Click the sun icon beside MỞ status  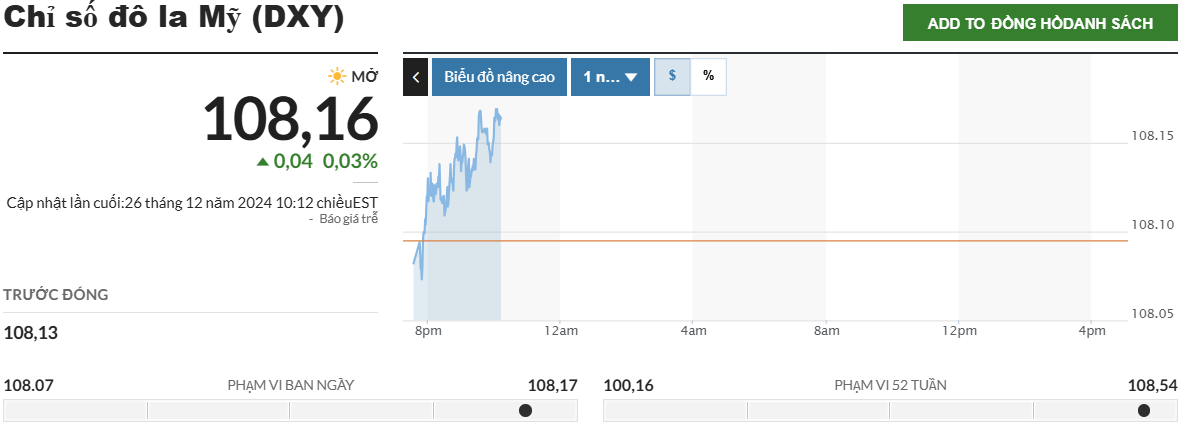pyautogui.click(x=337, y=76)
